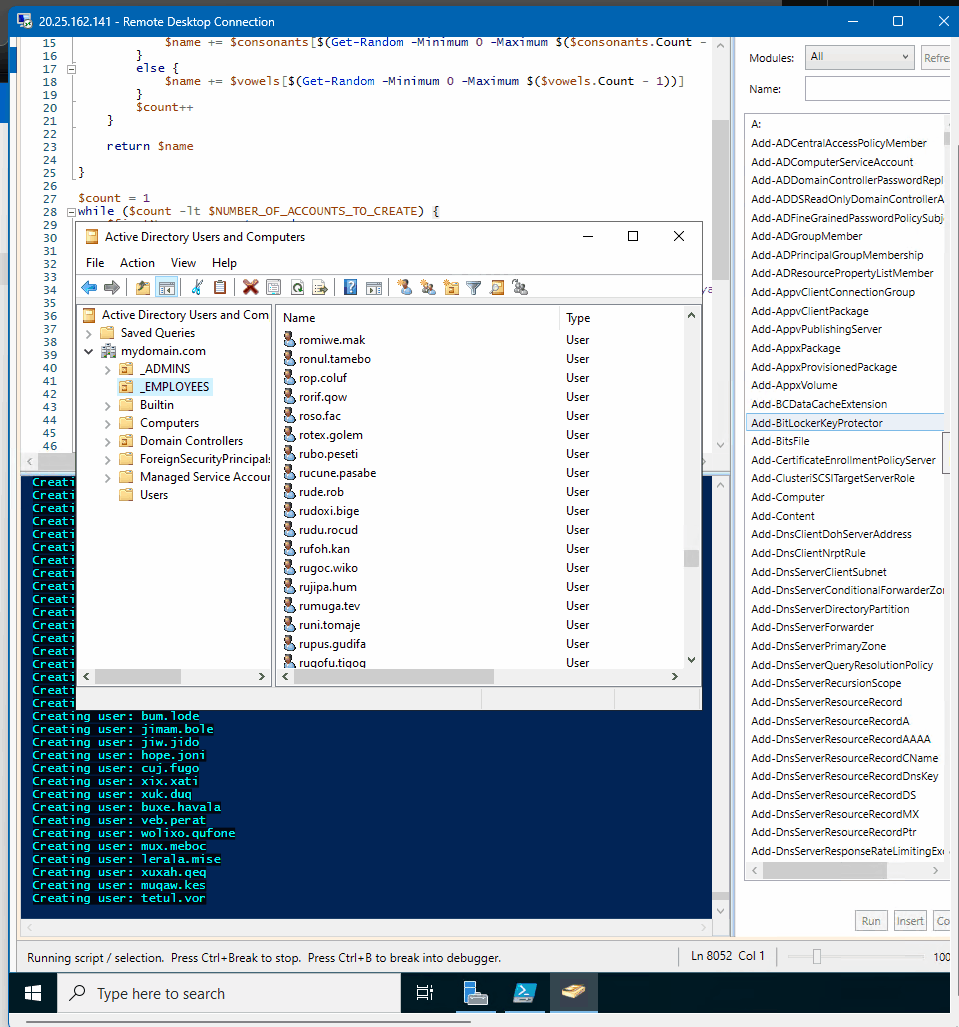The height and width of the screenshot is (1027, 959).
Task: Click the taskbar search box
Action: (229, 993)
